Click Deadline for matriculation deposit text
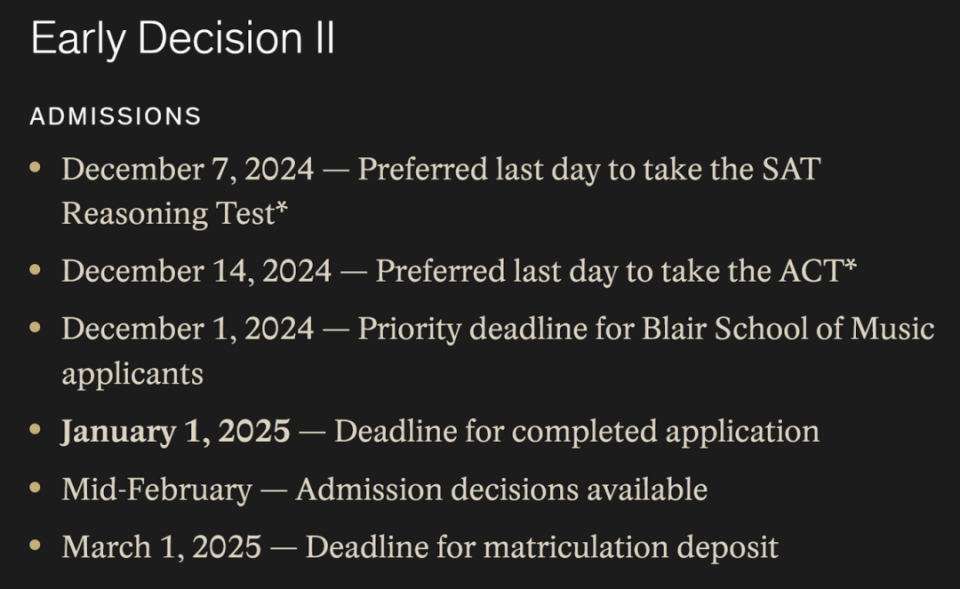 coord(541,548)
